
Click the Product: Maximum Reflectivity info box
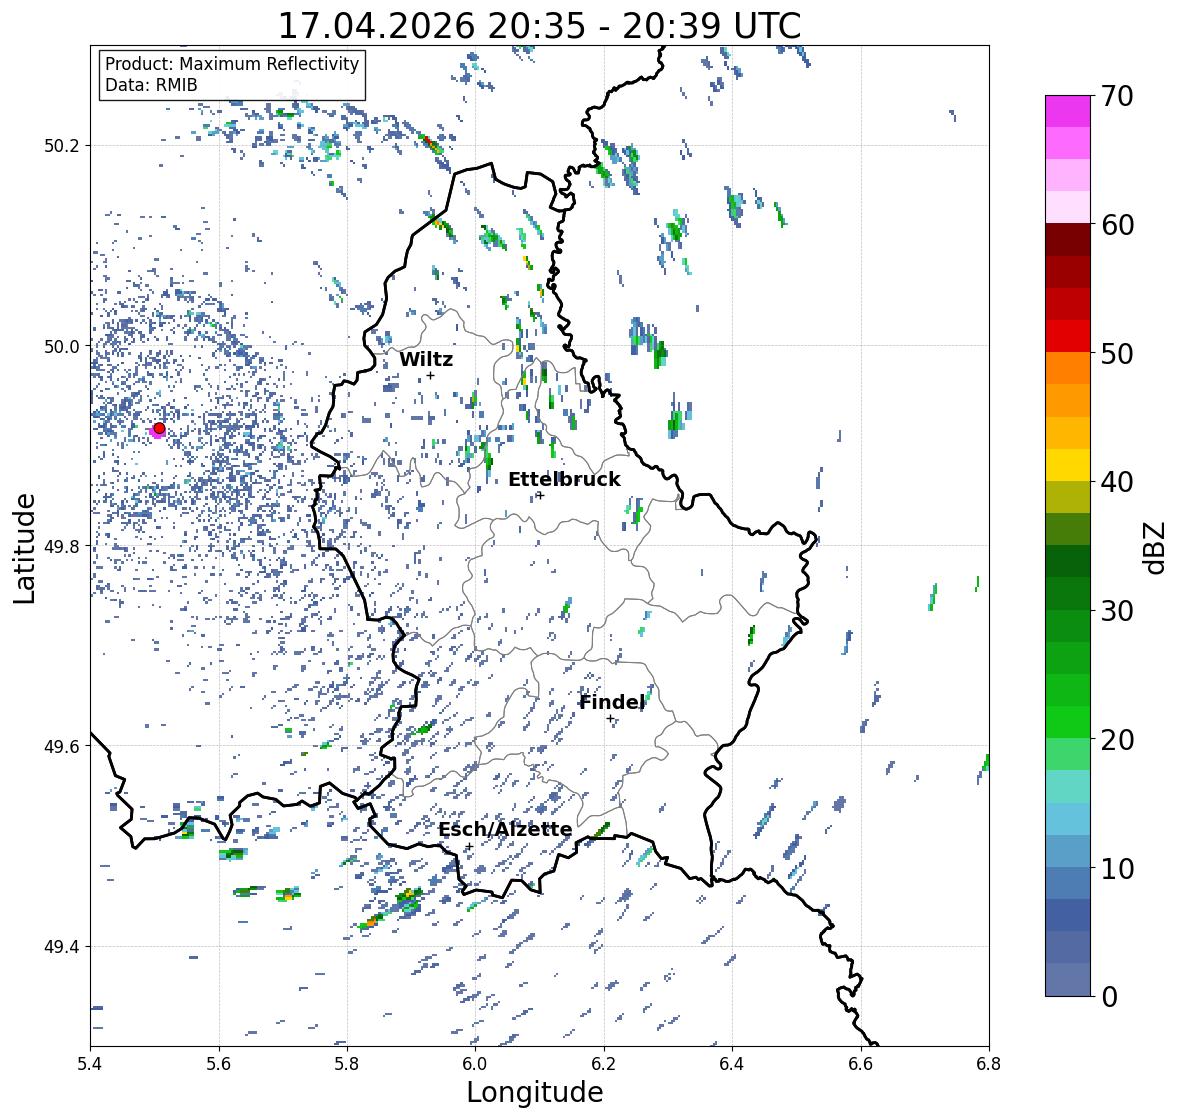(232, 74)
